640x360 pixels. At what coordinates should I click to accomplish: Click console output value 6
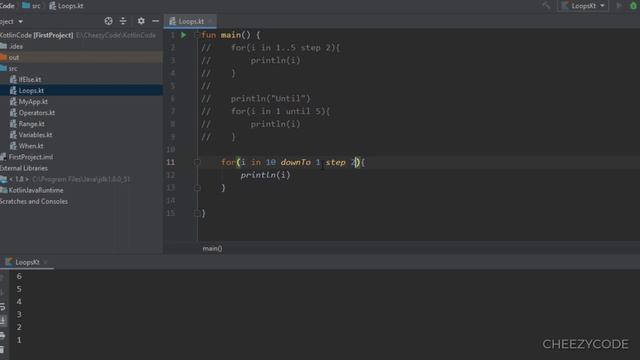click(x=19, y=276)
